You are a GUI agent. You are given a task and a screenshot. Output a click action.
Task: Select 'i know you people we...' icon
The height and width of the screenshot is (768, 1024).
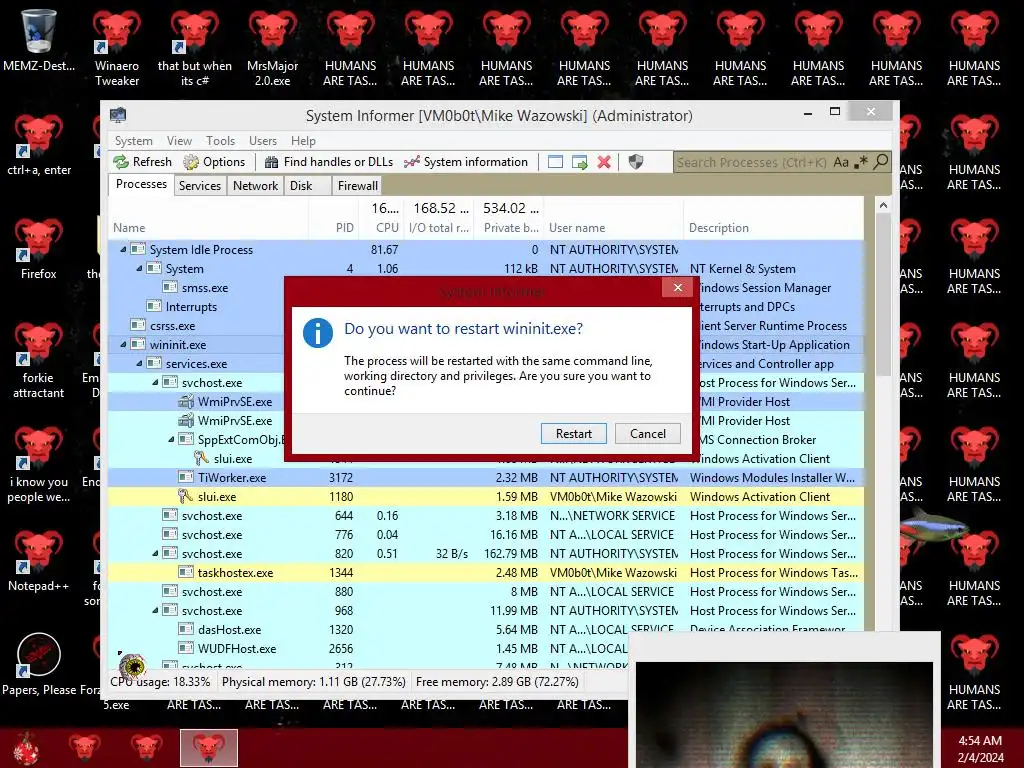coord(39,465)
